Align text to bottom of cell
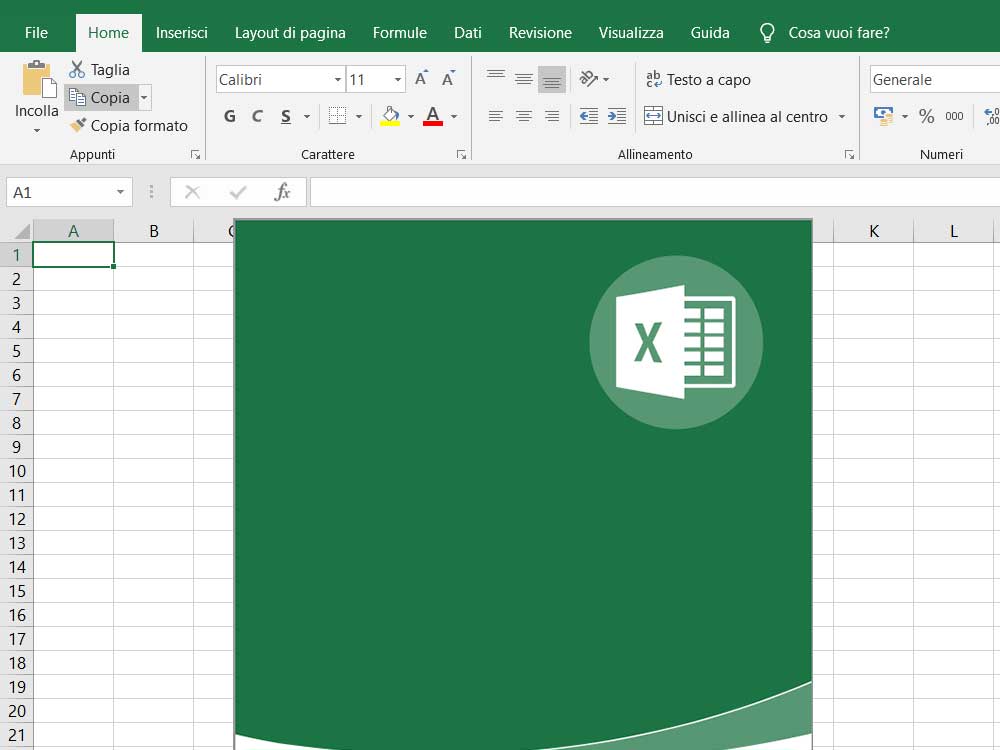 click(552, 80)
